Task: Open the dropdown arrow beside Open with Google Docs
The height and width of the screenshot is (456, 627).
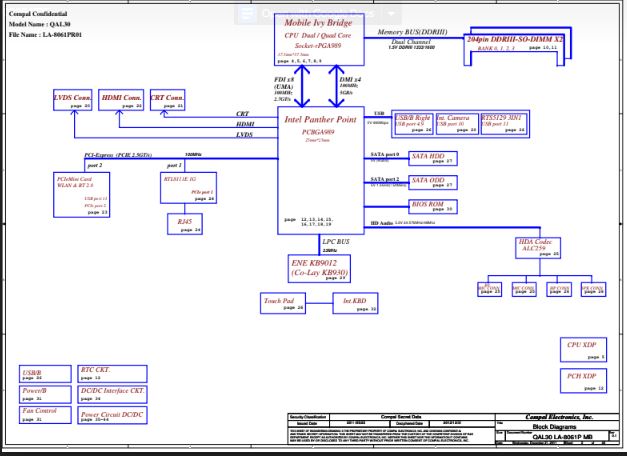Action: click(391, 14)
